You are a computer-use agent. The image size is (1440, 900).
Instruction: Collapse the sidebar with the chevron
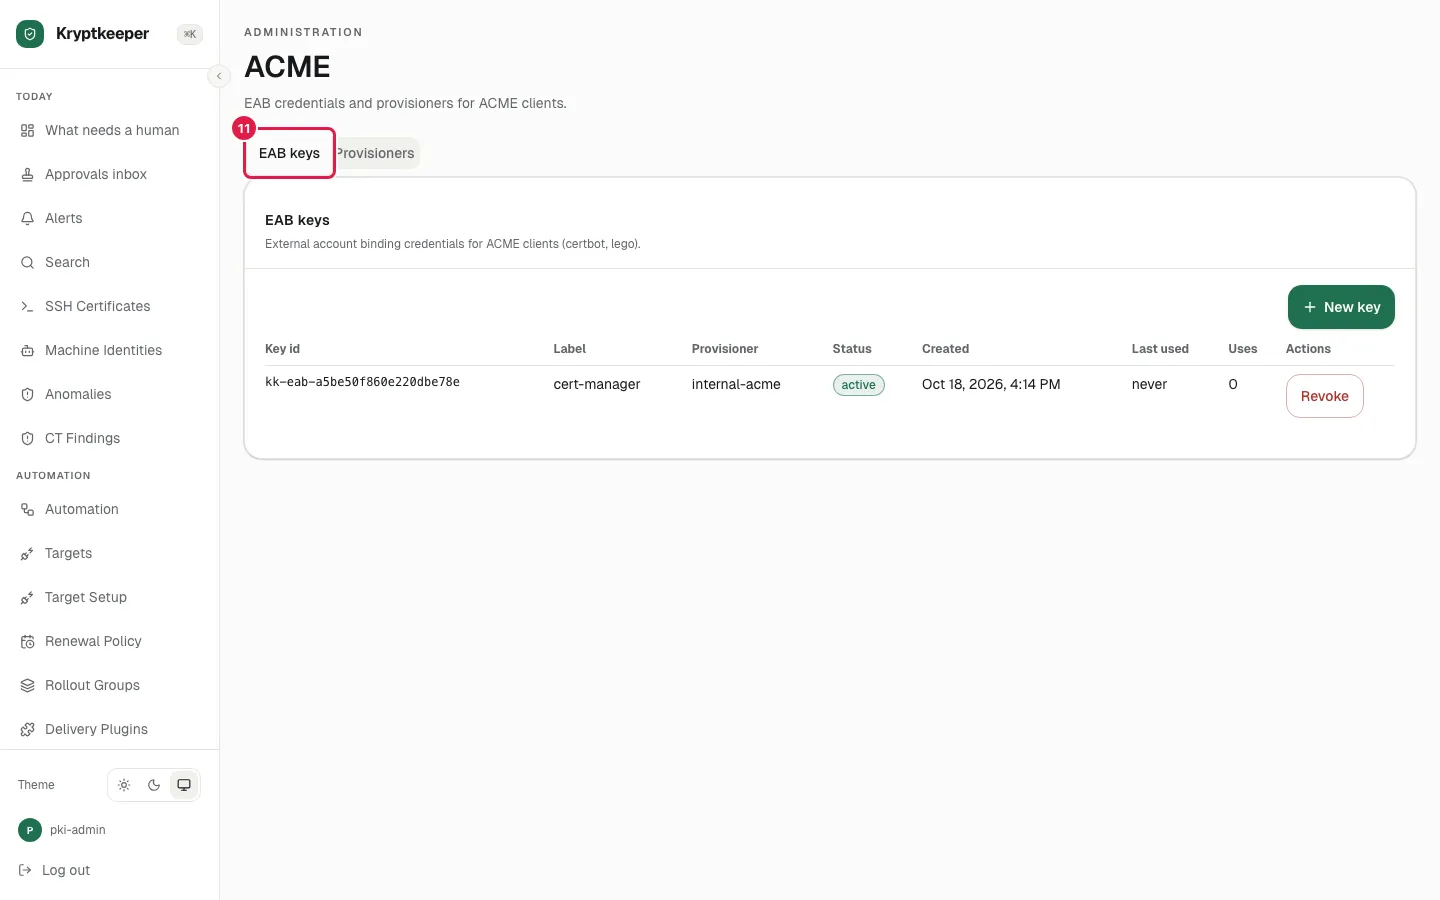click(219, 76)
